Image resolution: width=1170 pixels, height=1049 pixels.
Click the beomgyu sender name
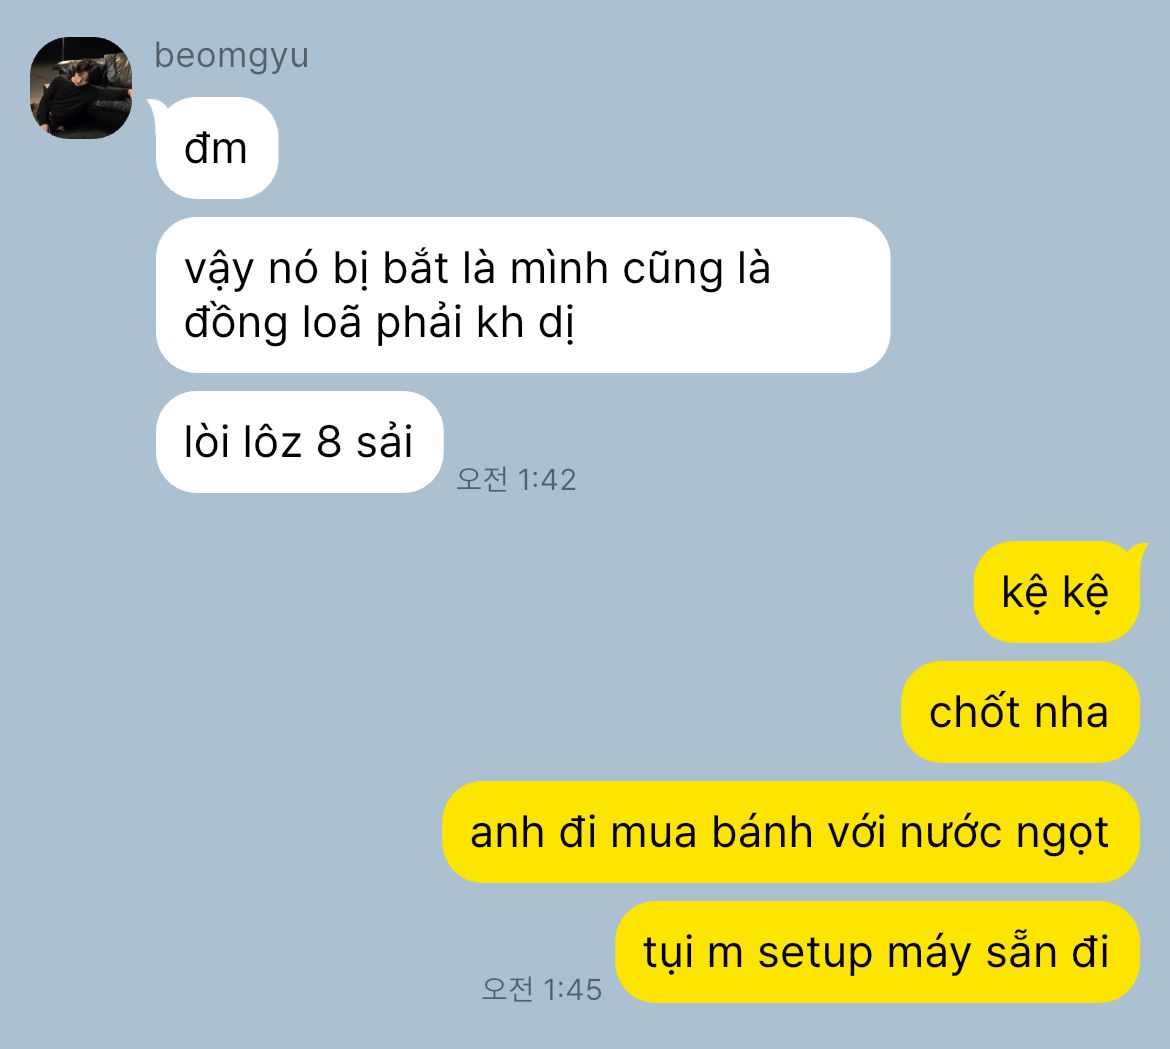pyautogui.click(x=231, y=57)
